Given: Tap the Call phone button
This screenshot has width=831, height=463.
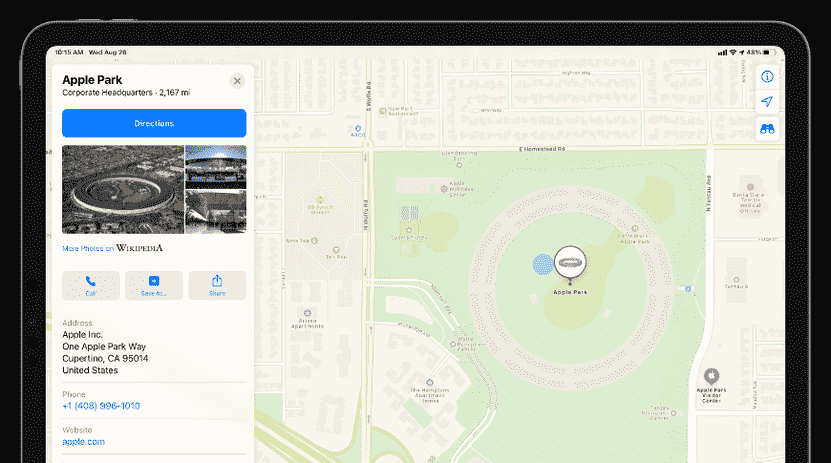Looking at the screenshot, I should point(91,285).
